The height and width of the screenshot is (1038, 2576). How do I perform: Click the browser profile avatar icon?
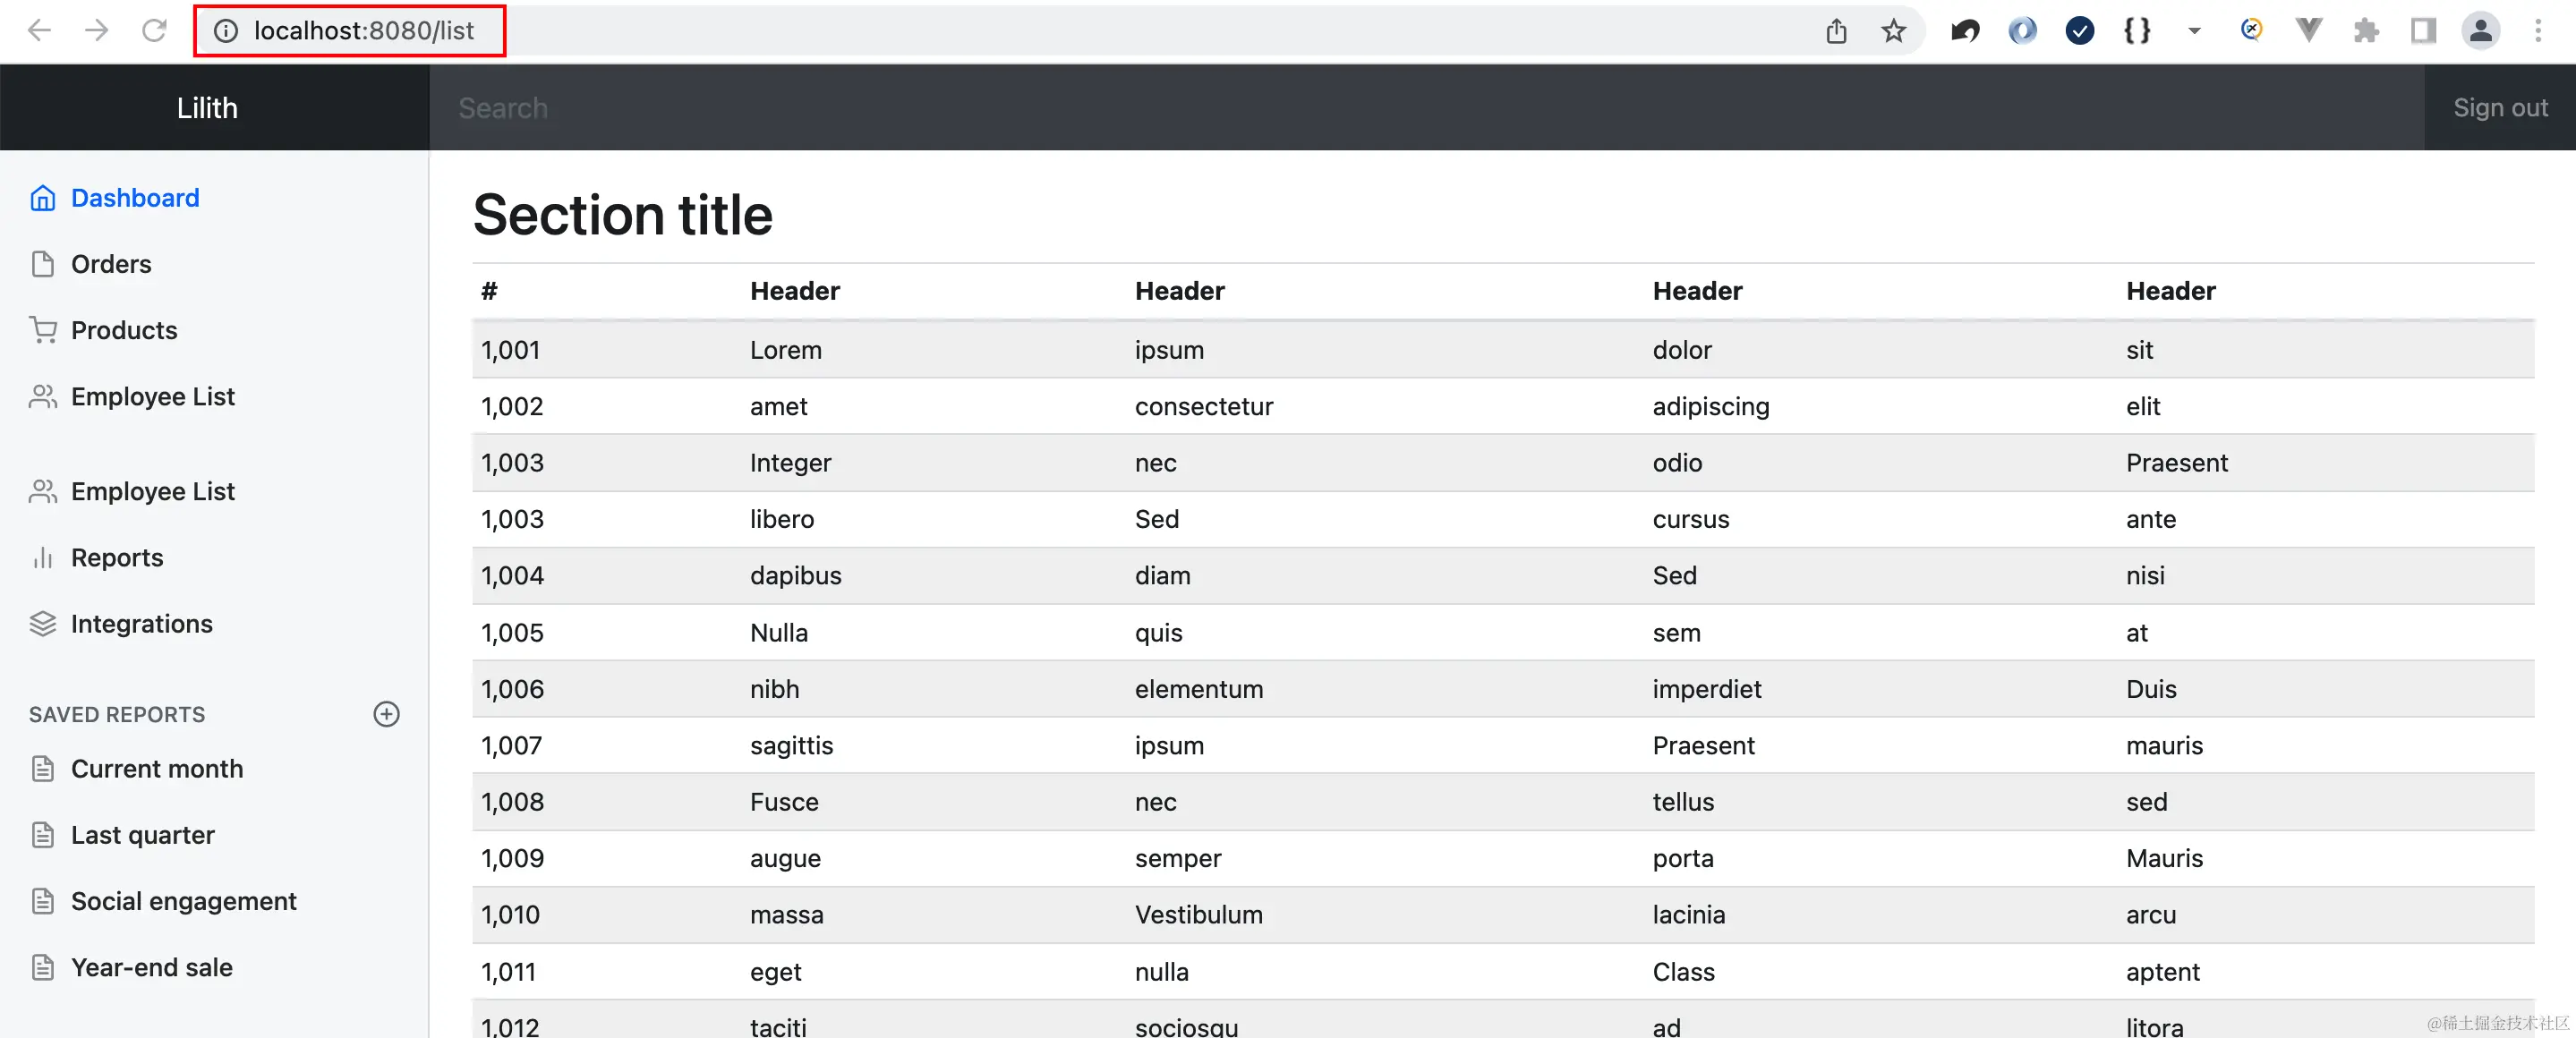pos(2481,31)
